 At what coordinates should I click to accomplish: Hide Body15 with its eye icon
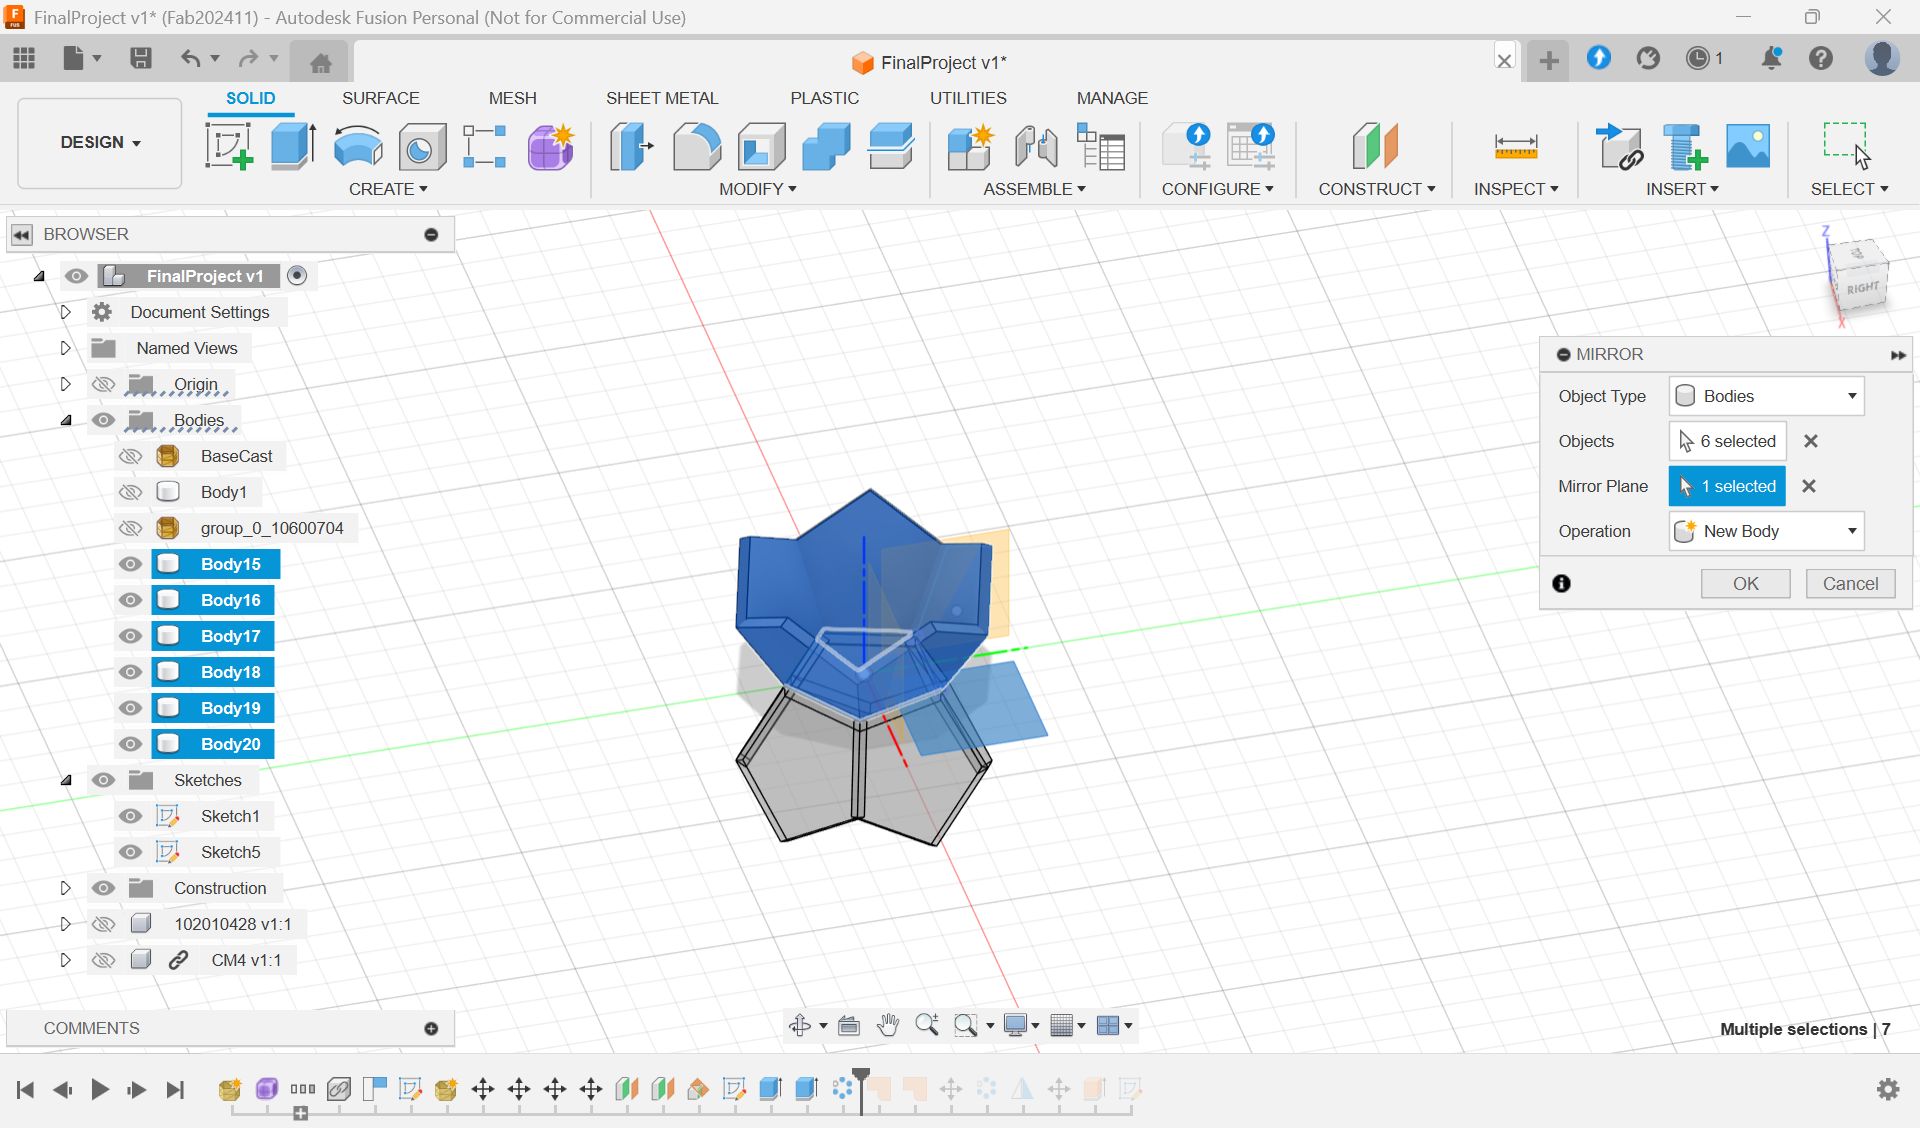coord(130,564)
